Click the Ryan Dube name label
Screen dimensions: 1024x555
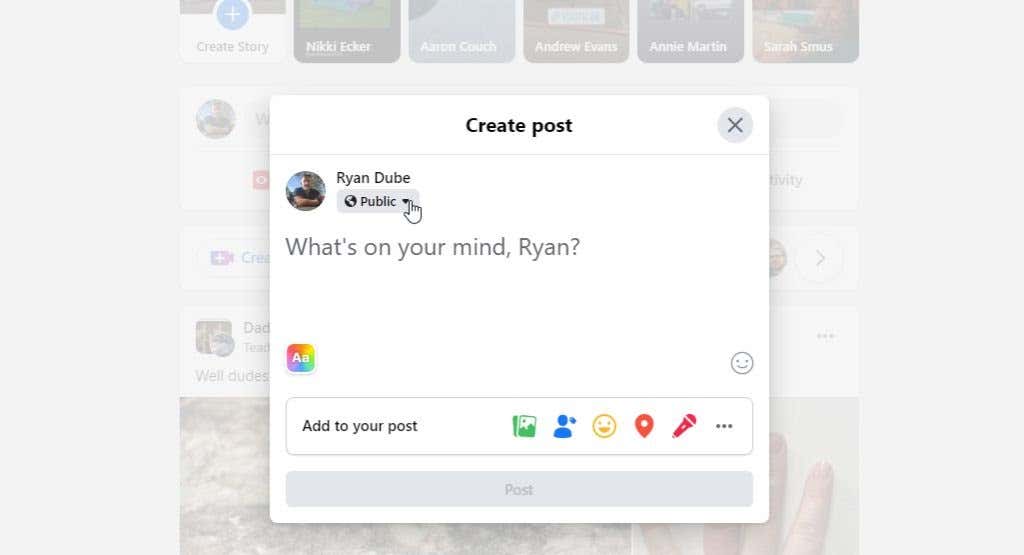pos(373,178)
